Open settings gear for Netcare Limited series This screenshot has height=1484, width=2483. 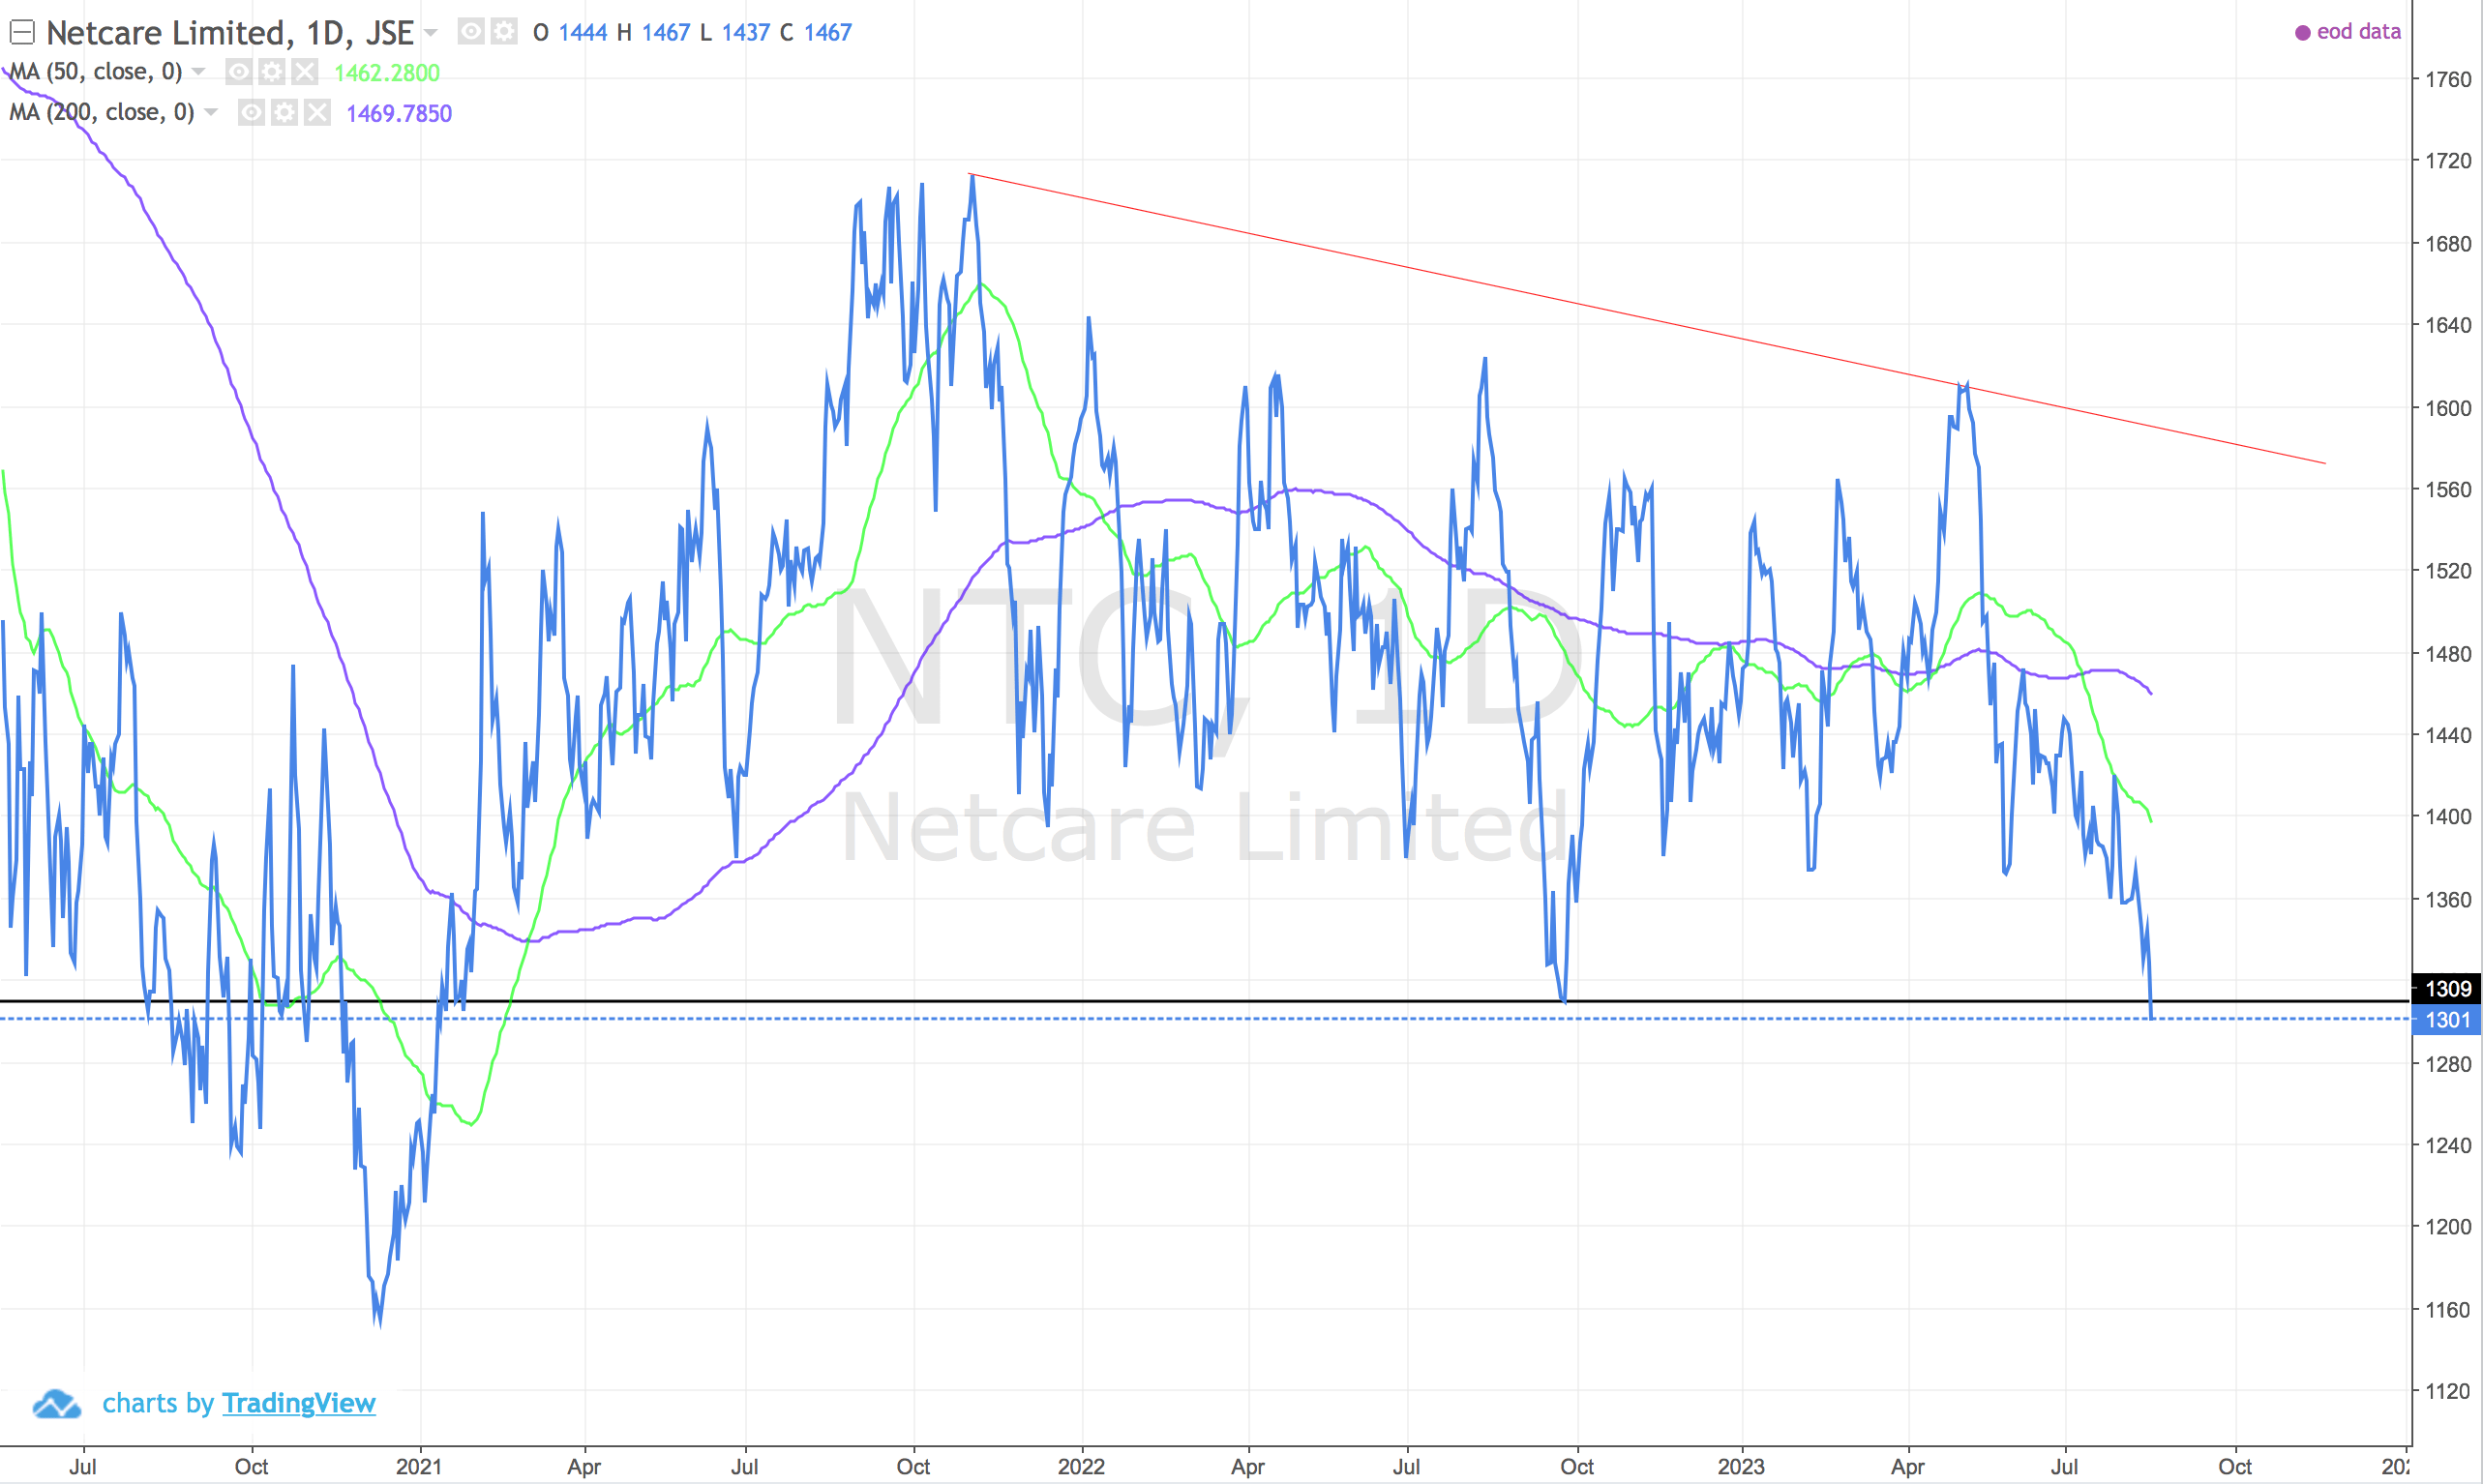pyautogui.click(x=504, y=32)
